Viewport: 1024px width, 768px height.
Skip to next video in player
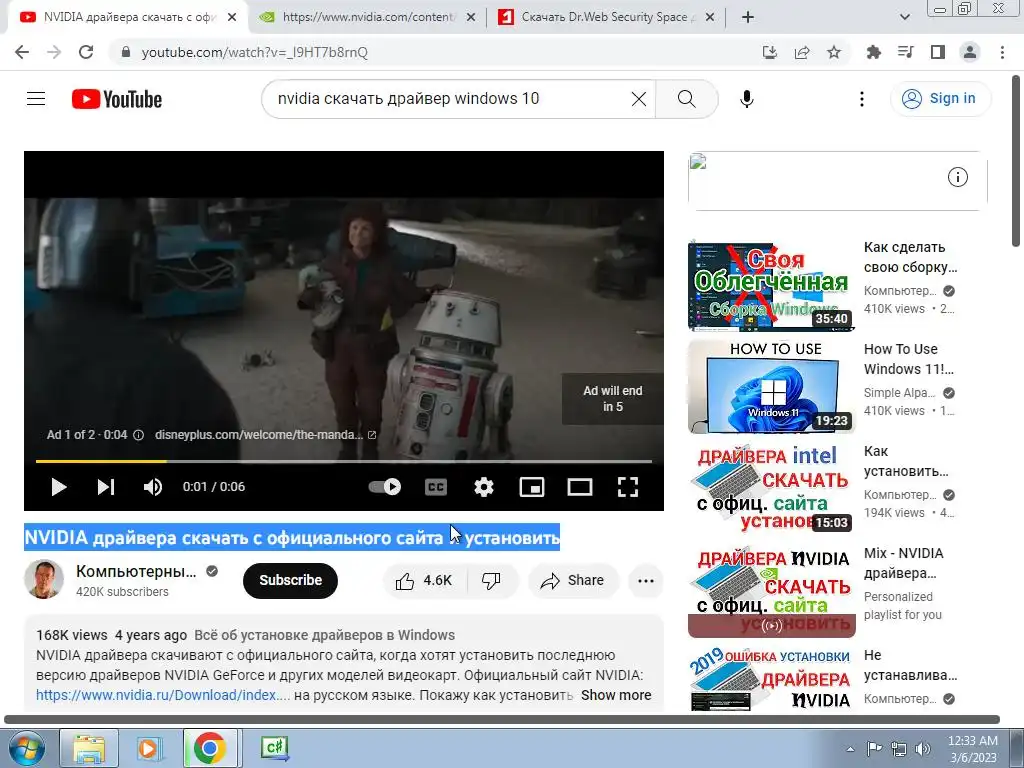pos(106,487)
